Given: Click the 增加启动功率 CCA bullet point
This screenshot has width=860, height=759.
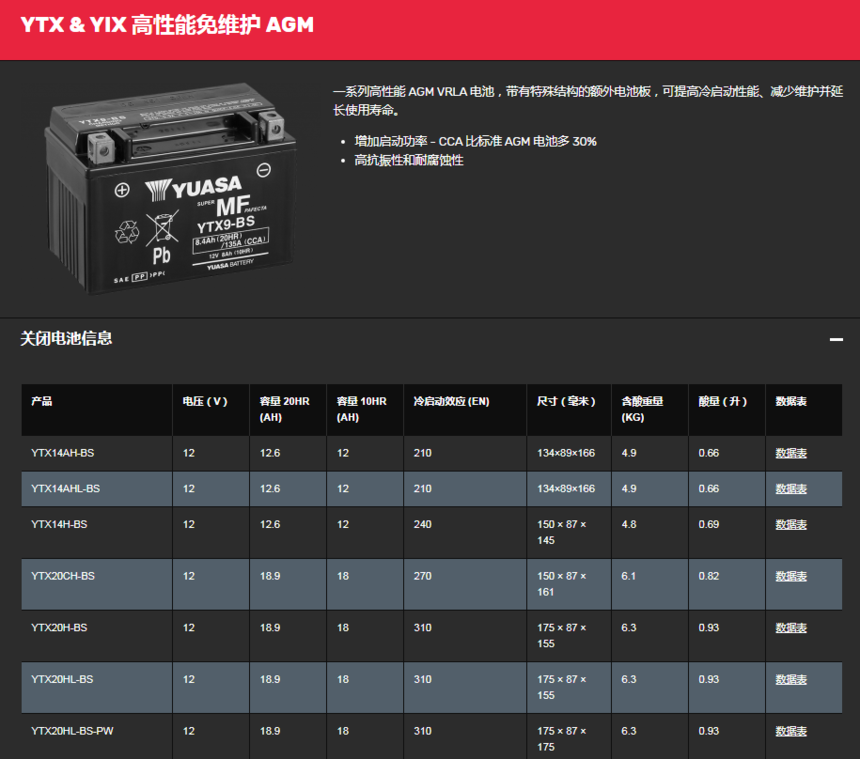Looking at the screenshot, I should coord(475,141).
